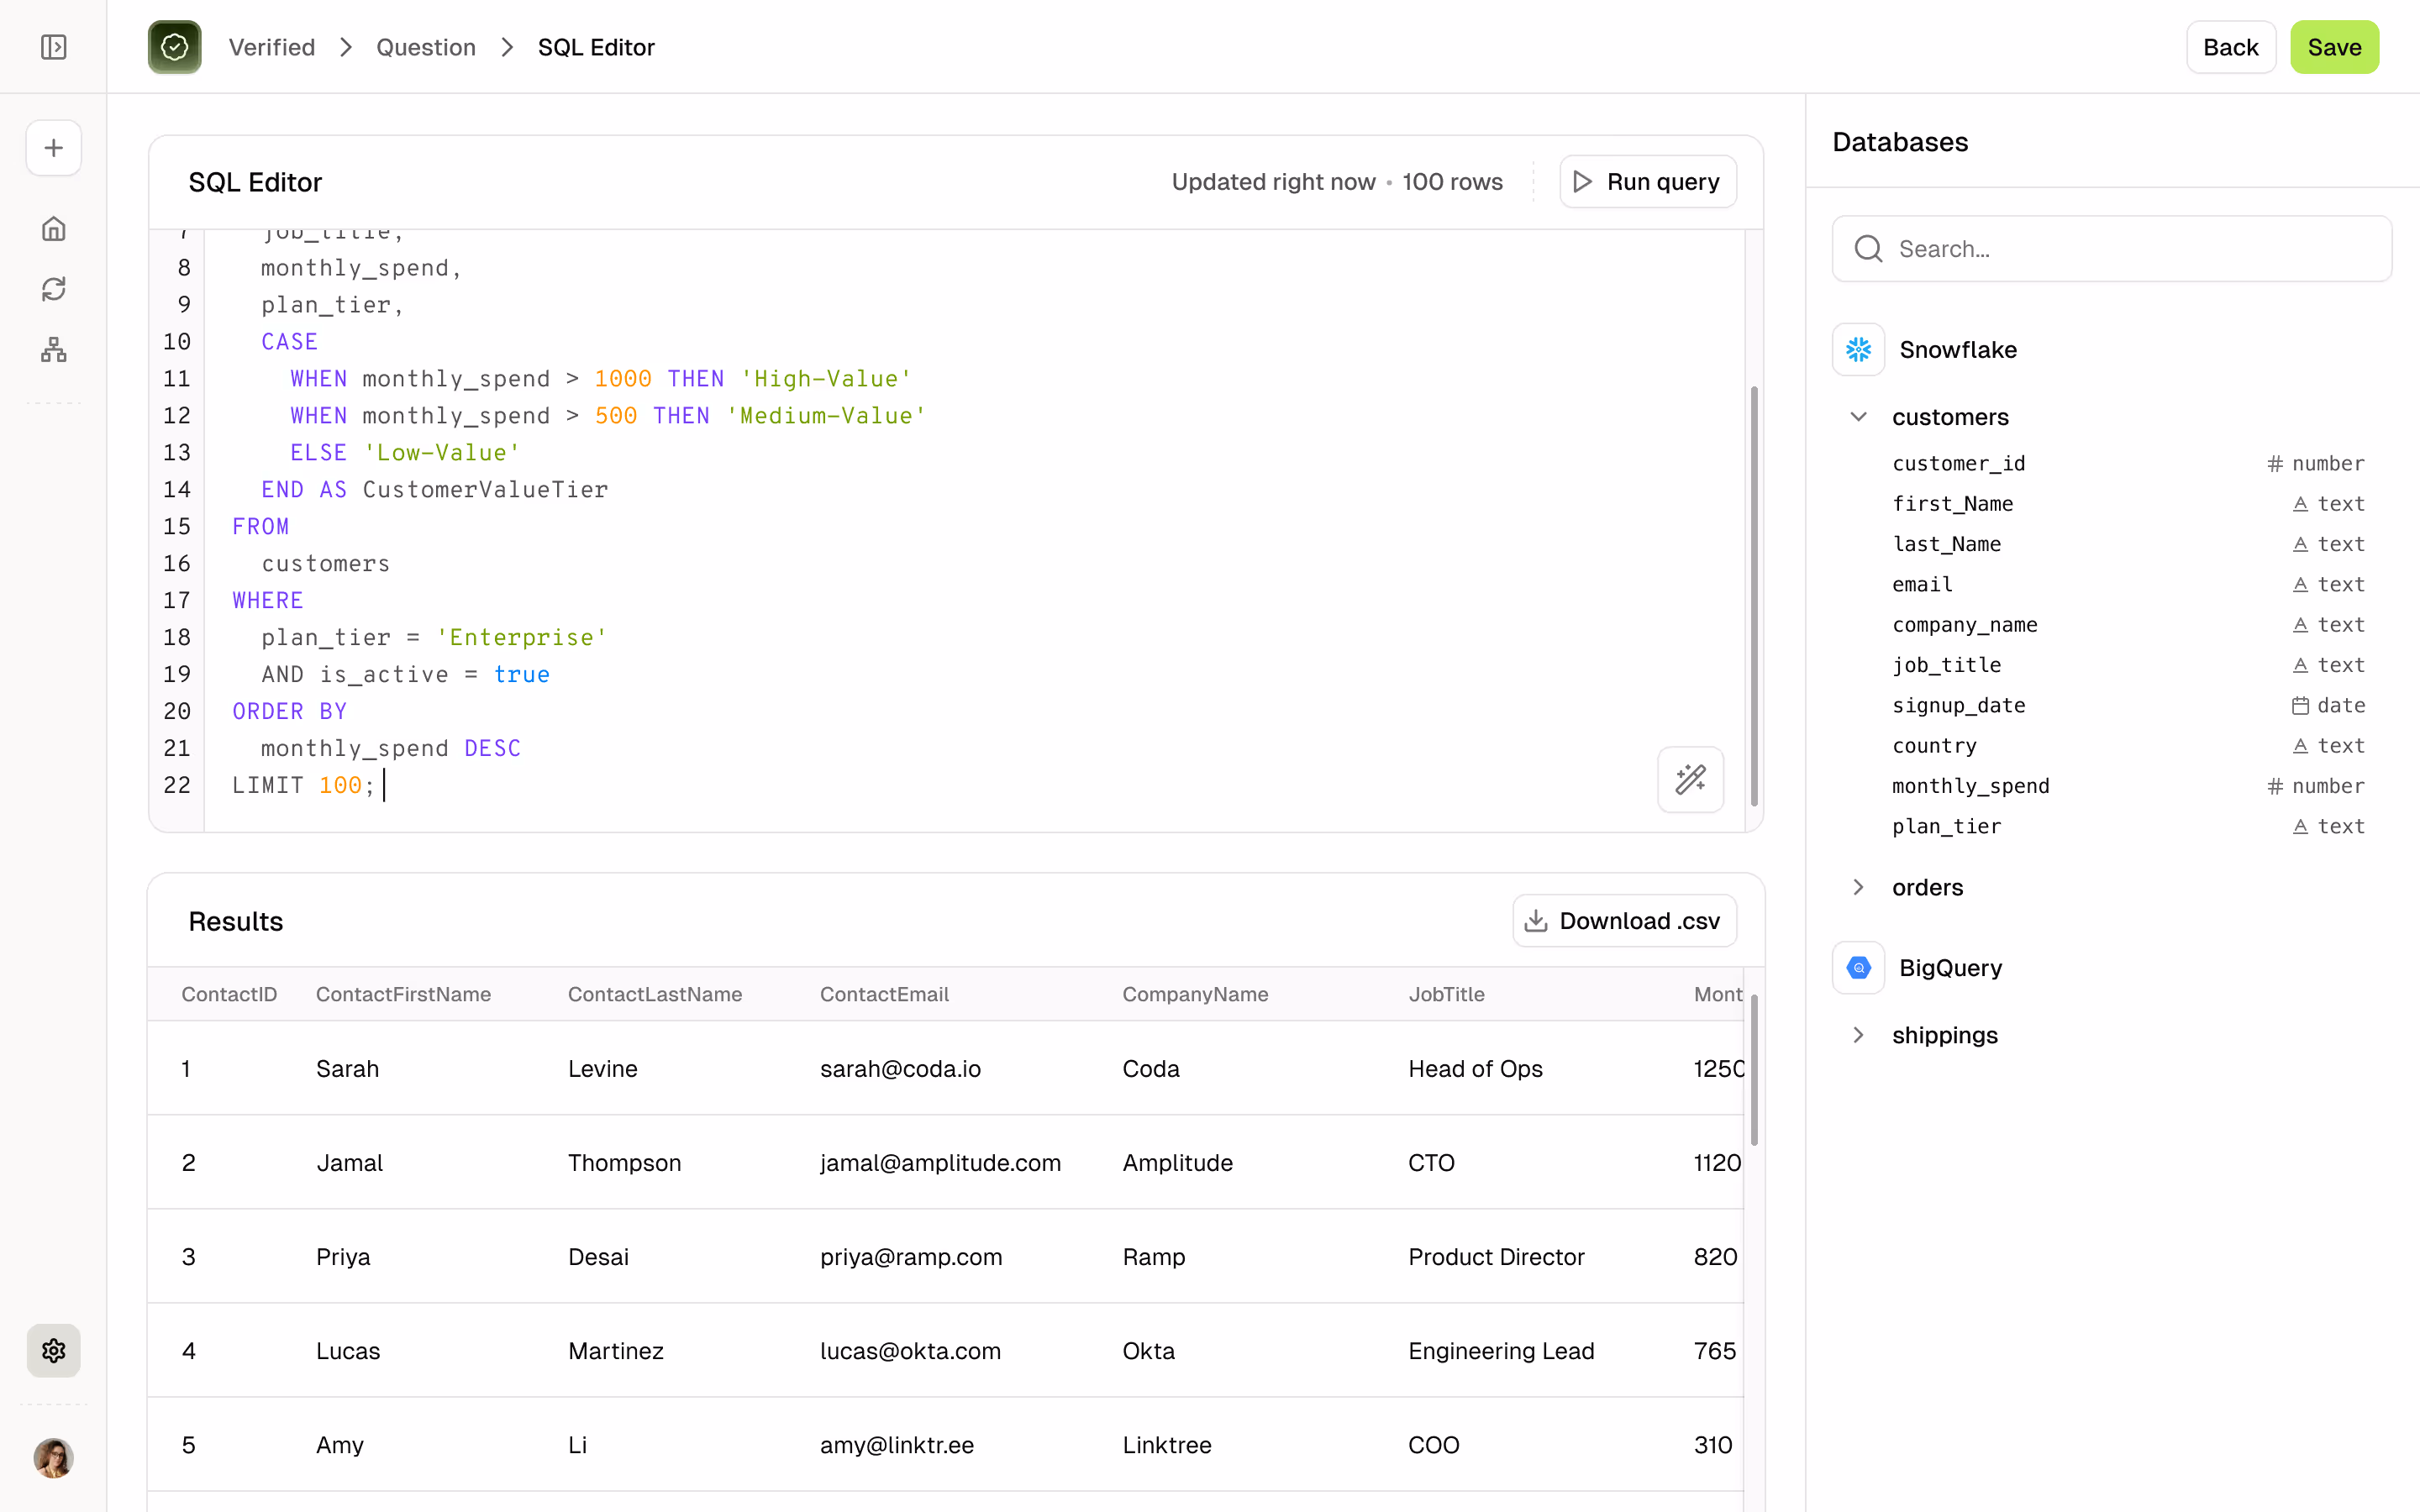Open settings gear in sidebar

(54, 1351)
